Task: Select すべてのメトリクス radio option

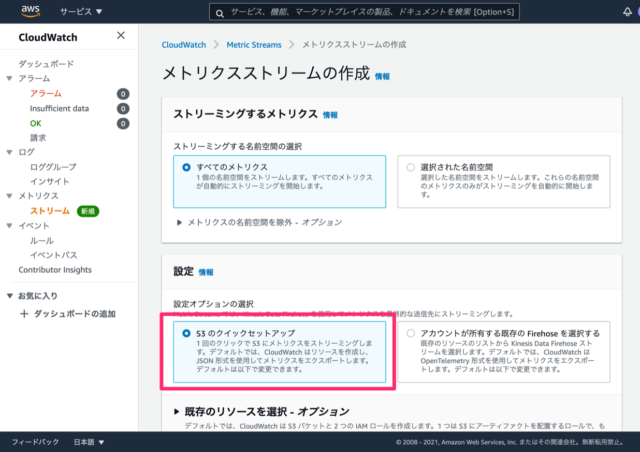Action: [x=186, y=167]
